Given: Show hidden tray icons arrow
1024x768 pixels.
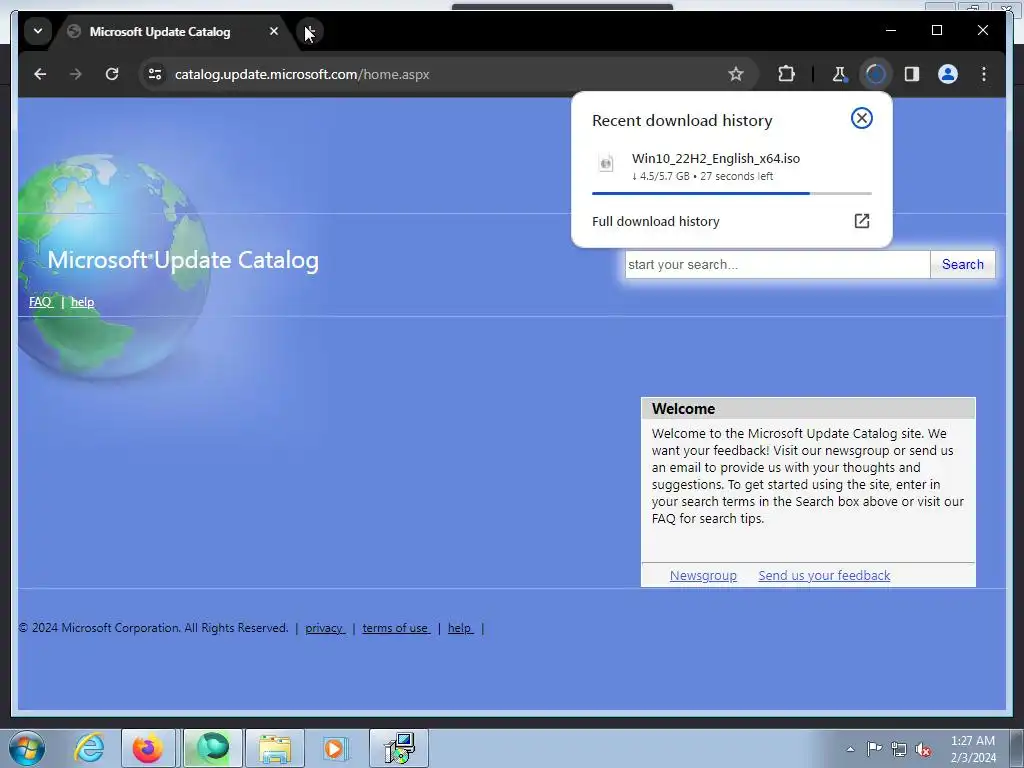Looking at the screenshot, I should tap(850, 749).
